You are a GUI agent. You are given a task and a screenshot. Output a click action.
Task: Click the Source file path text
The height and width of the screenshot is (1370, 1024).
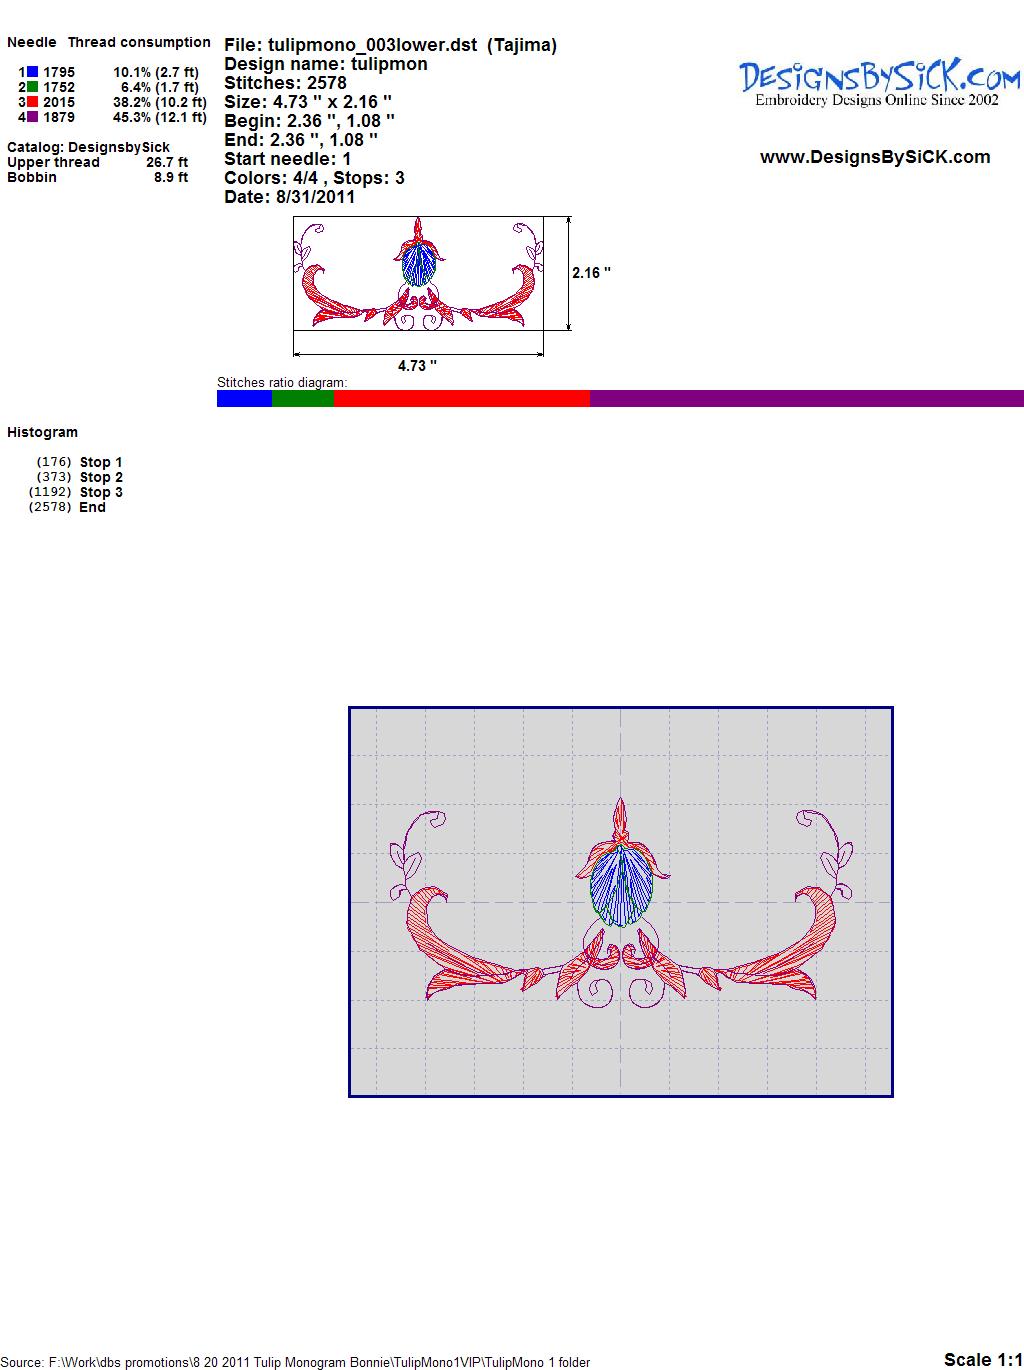coord(295,1362)
